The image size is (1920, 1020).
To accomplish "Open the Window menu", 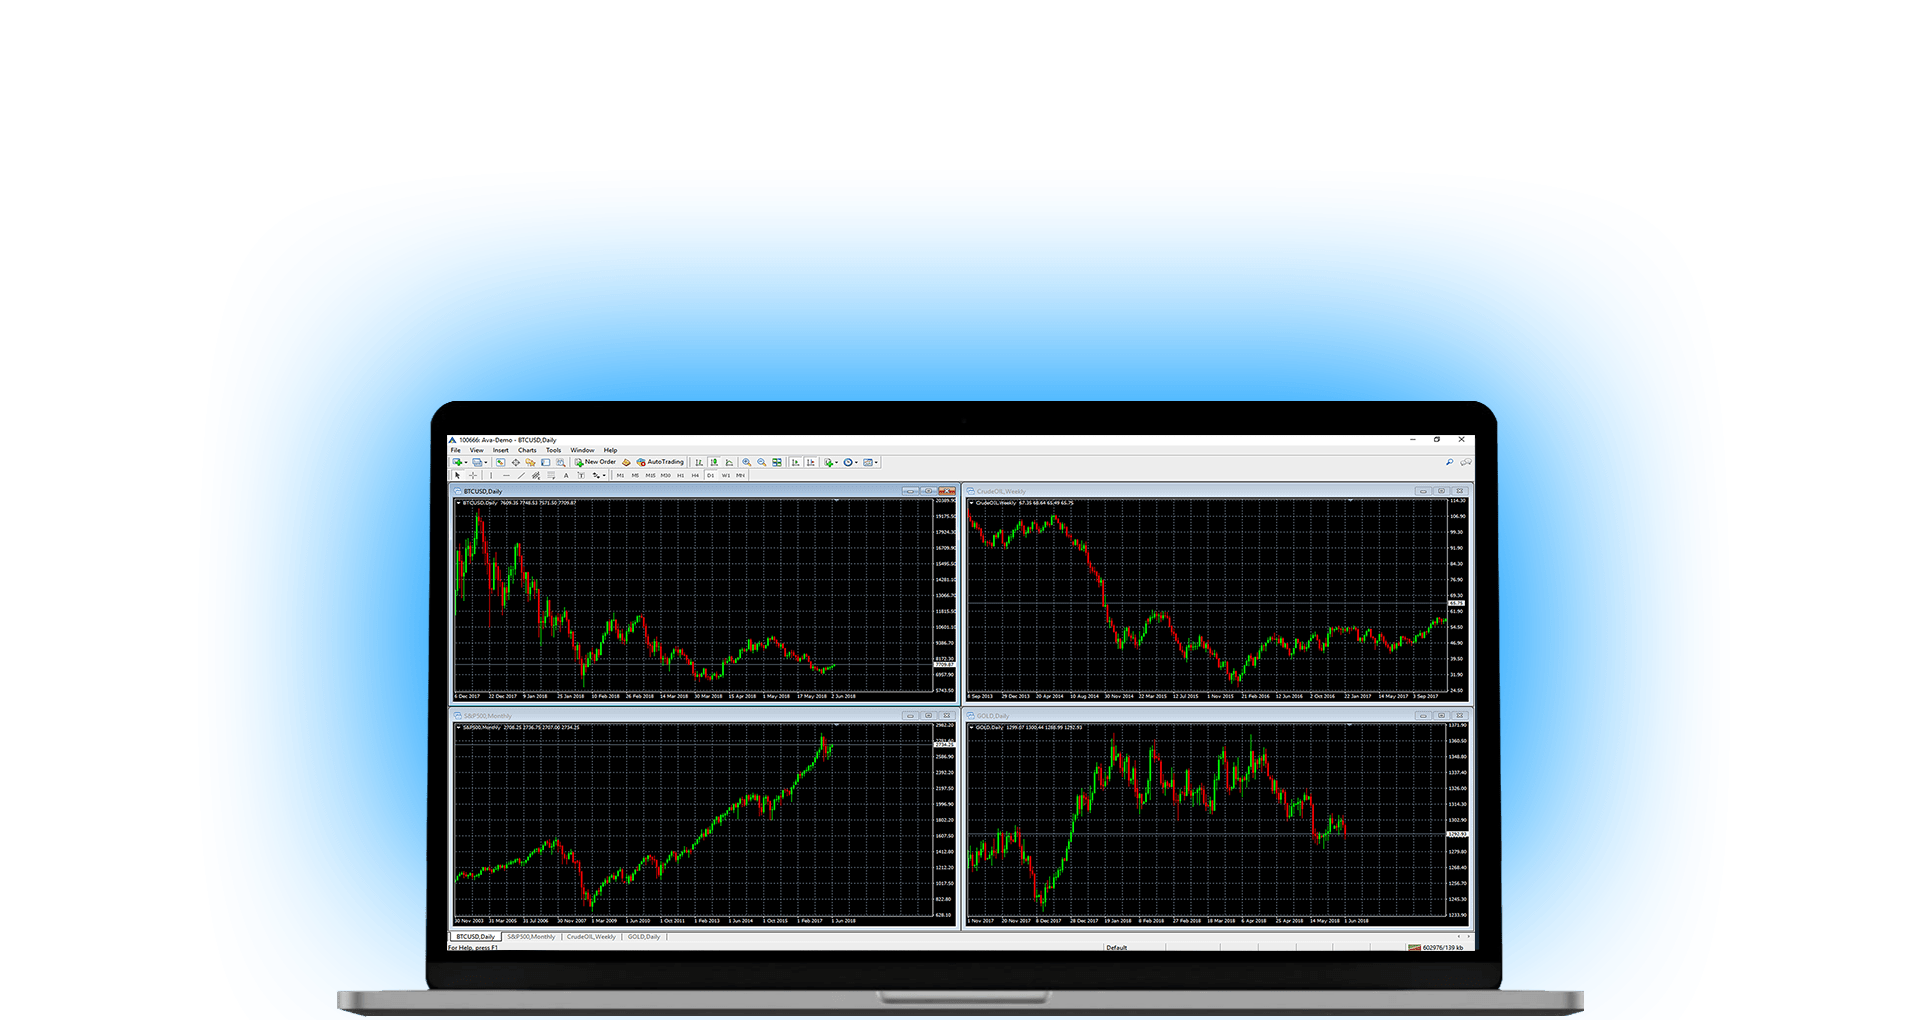I will [x=582, y=450].
